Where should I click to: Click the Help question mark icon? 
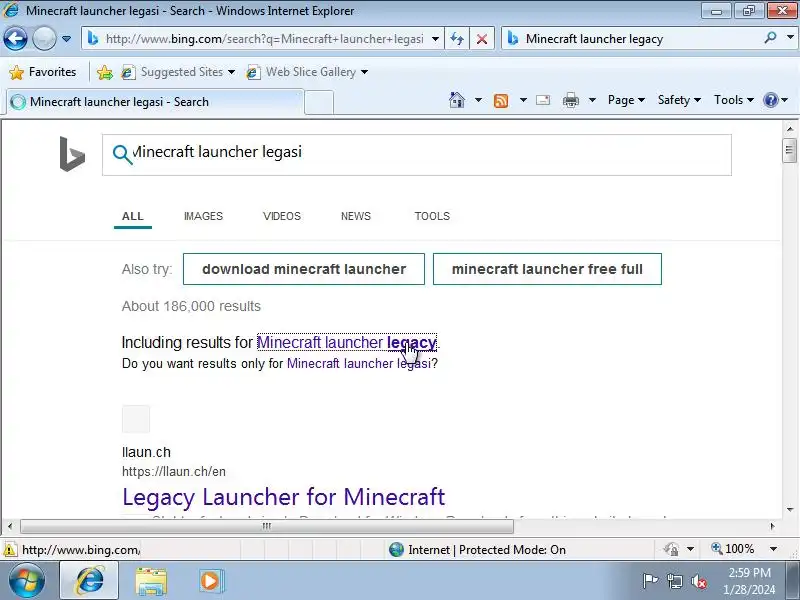tap(770, 100)
